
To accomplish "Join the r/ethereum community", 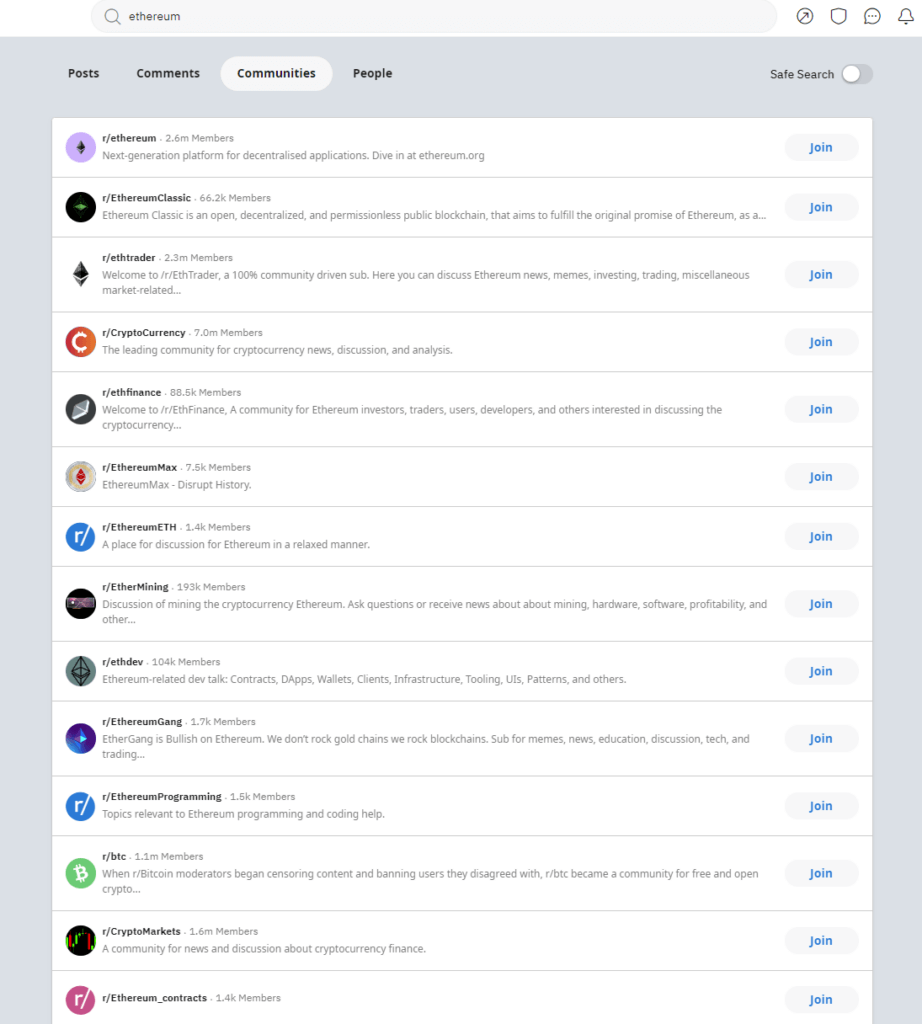I will pos(821,147).
